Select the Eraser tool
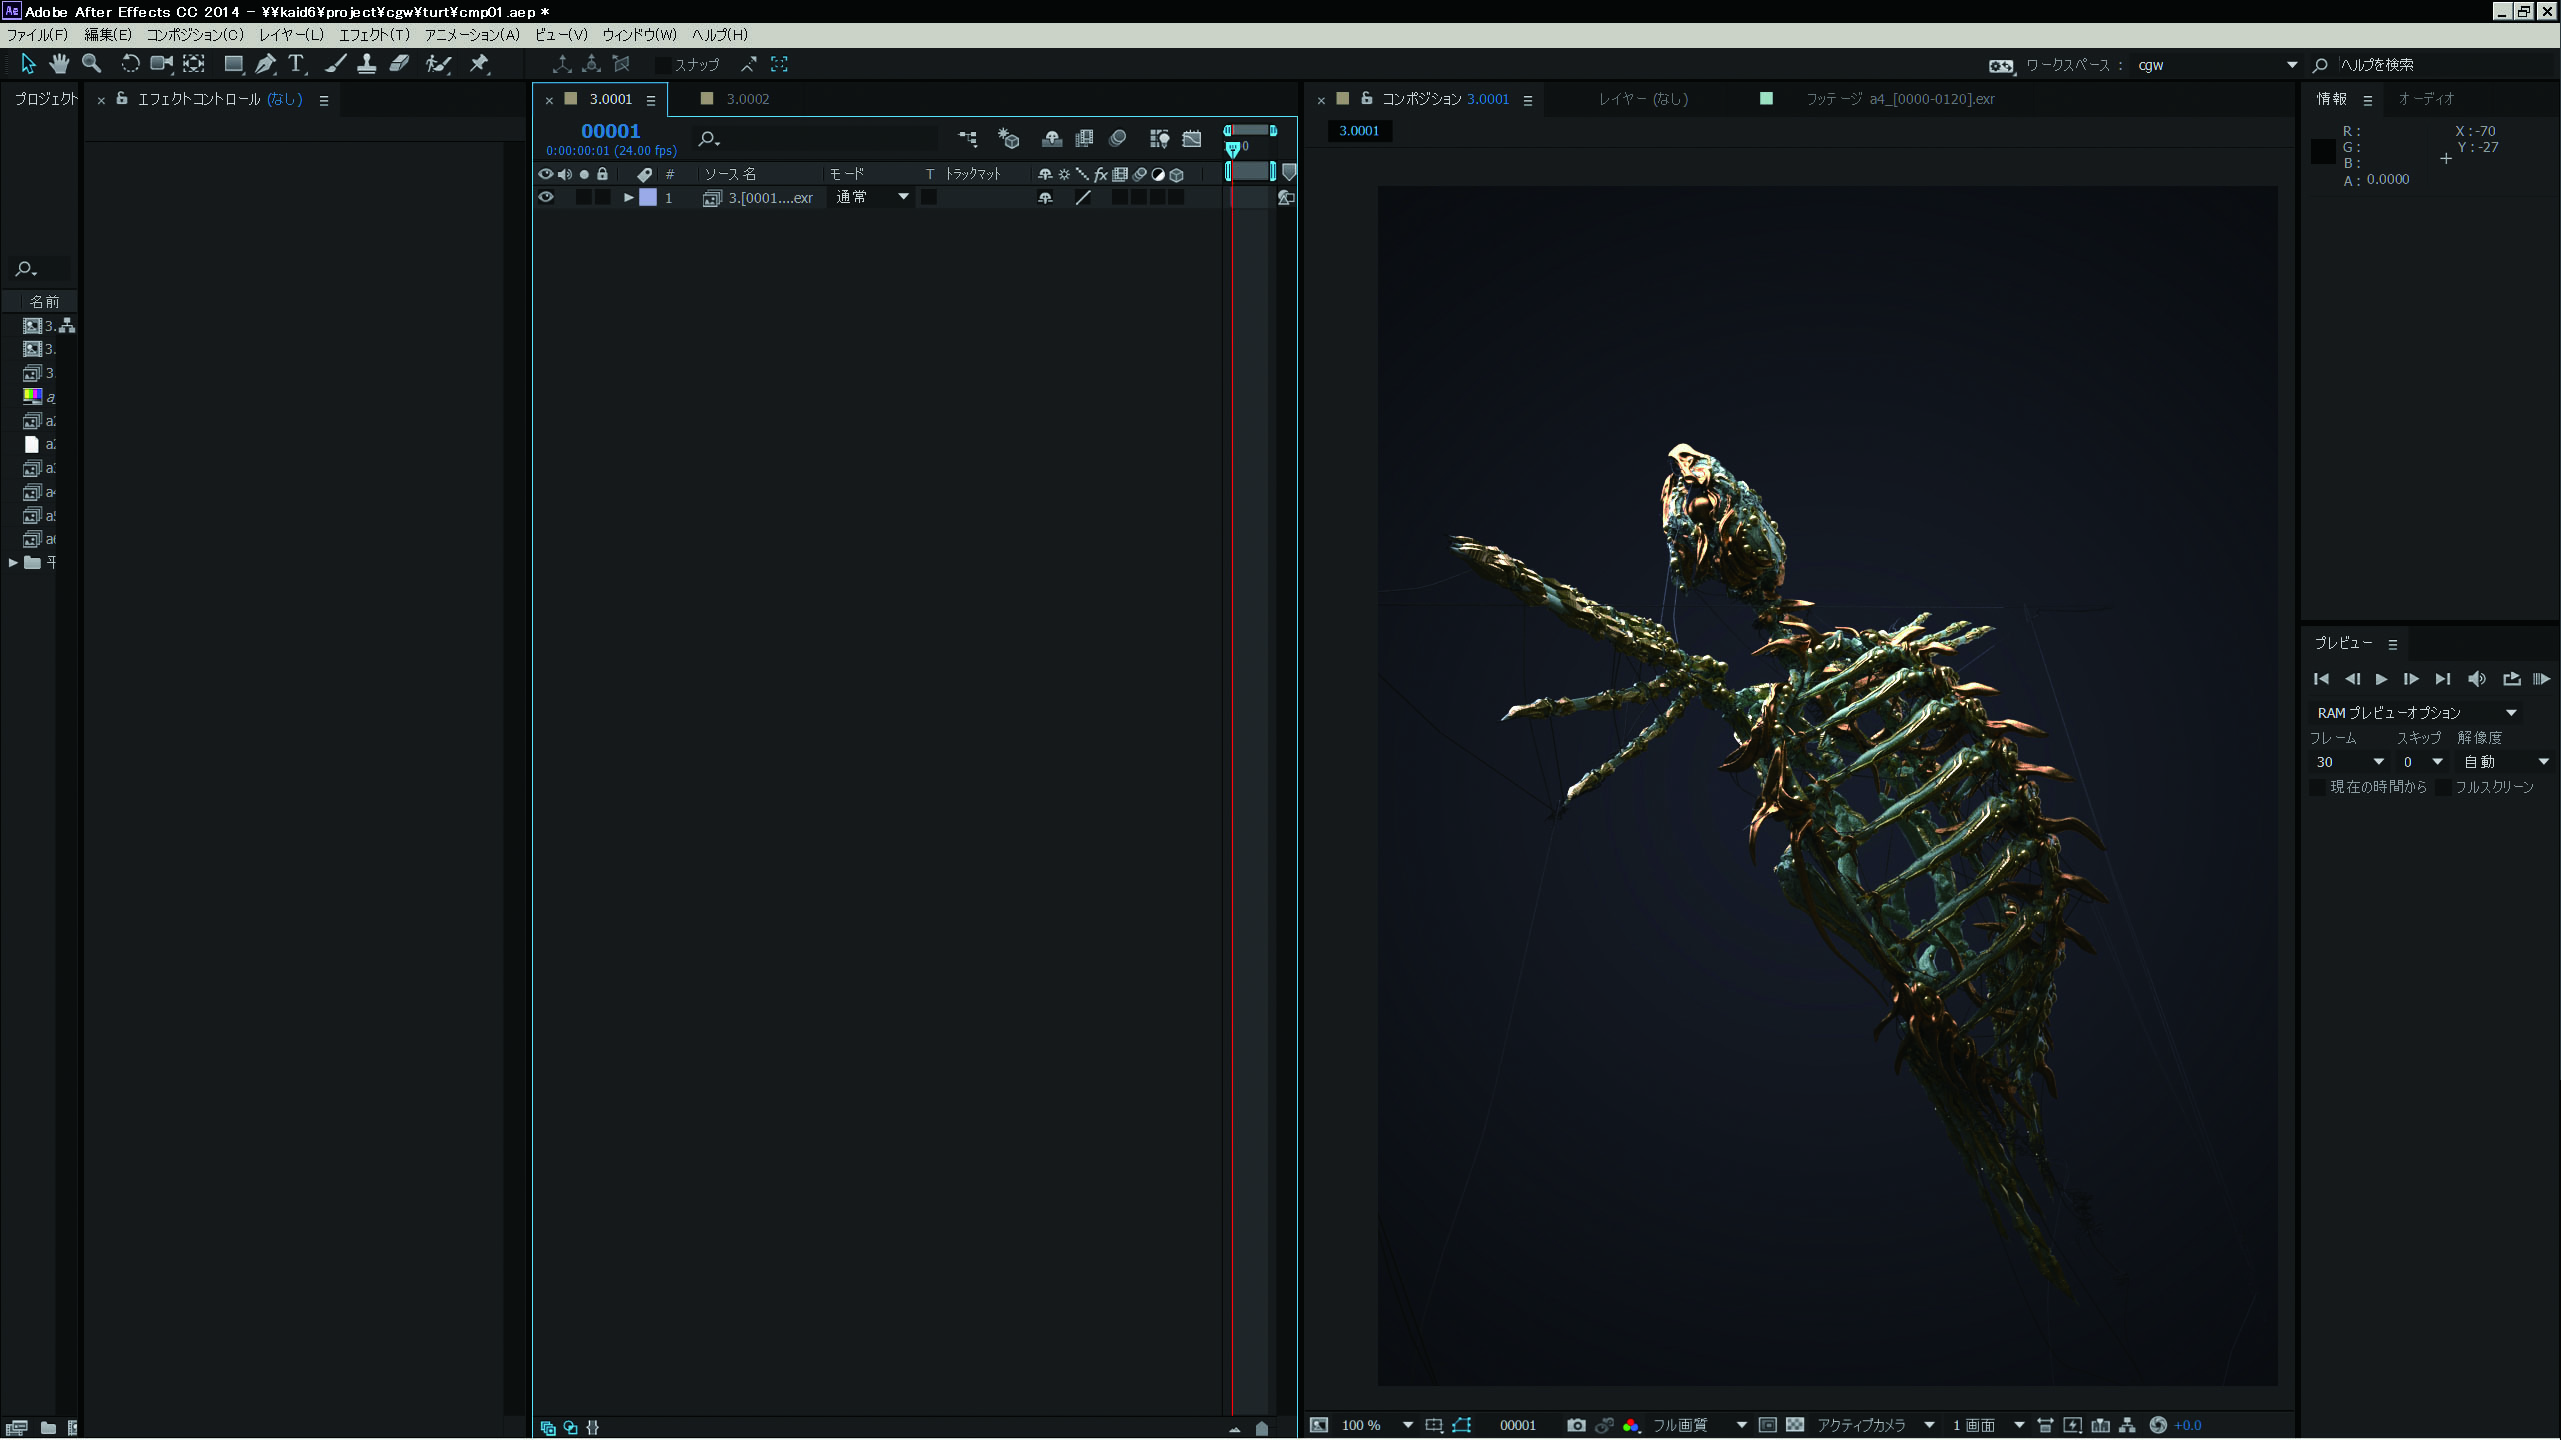This screenshot has height=1440, width=2561. tap(399, 64)
